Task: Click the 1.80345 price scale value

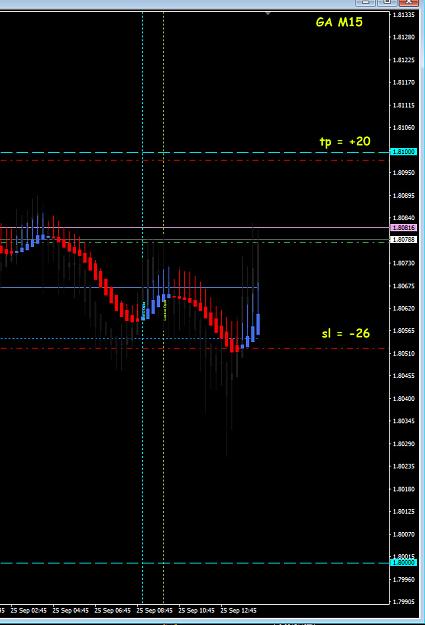Action: coord(404,421)
